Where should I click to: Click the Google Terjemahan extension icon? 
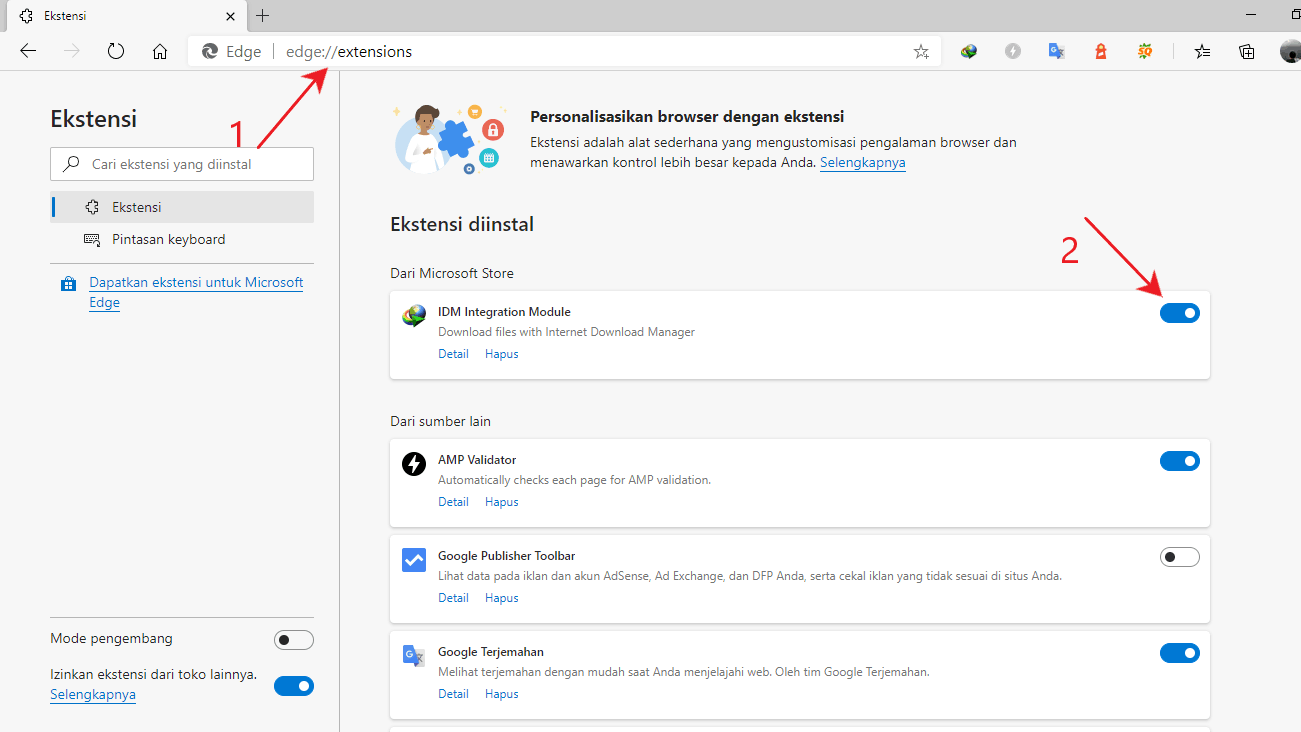(414, 656)
